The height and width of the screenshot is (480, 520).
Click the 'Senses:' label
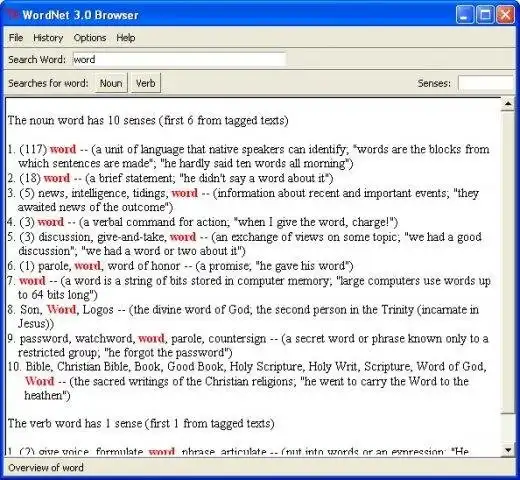click(x=434, y=83)
